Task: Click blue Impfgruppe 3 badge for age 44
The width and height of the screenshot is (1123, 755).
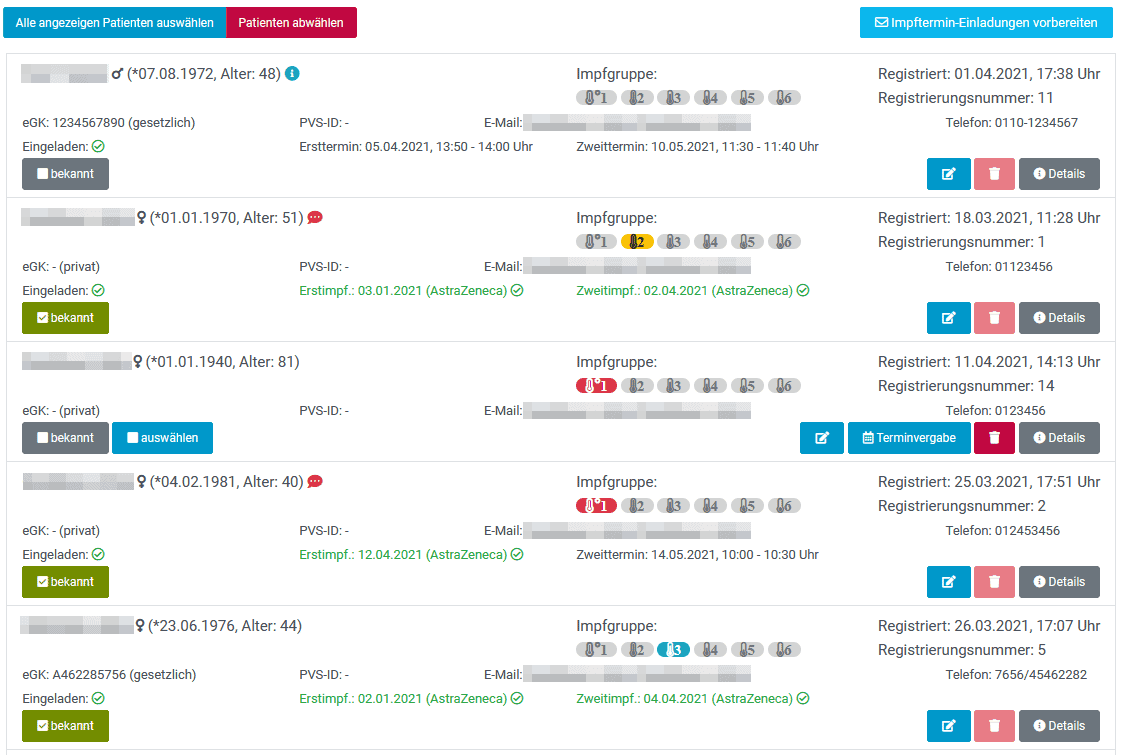Action: click(673, 650)
